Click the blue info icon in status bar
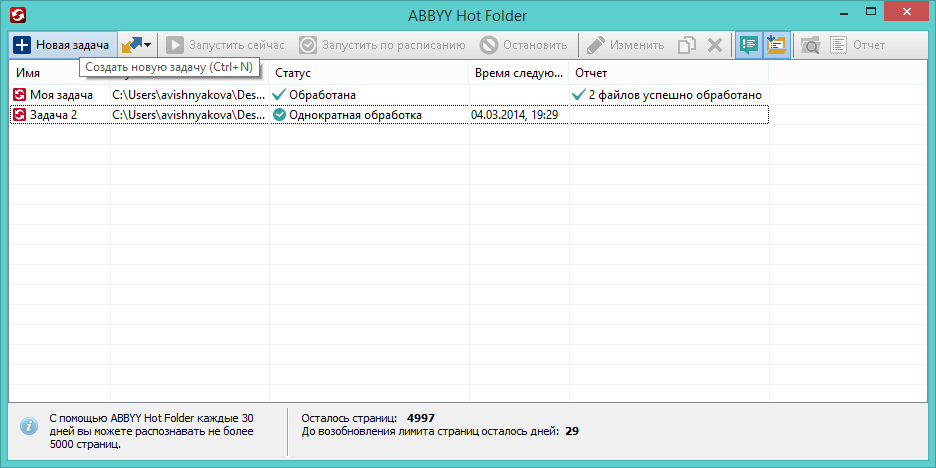Viewport: 936px width, 468px height. pyautogui.click(x=29, y=426)
